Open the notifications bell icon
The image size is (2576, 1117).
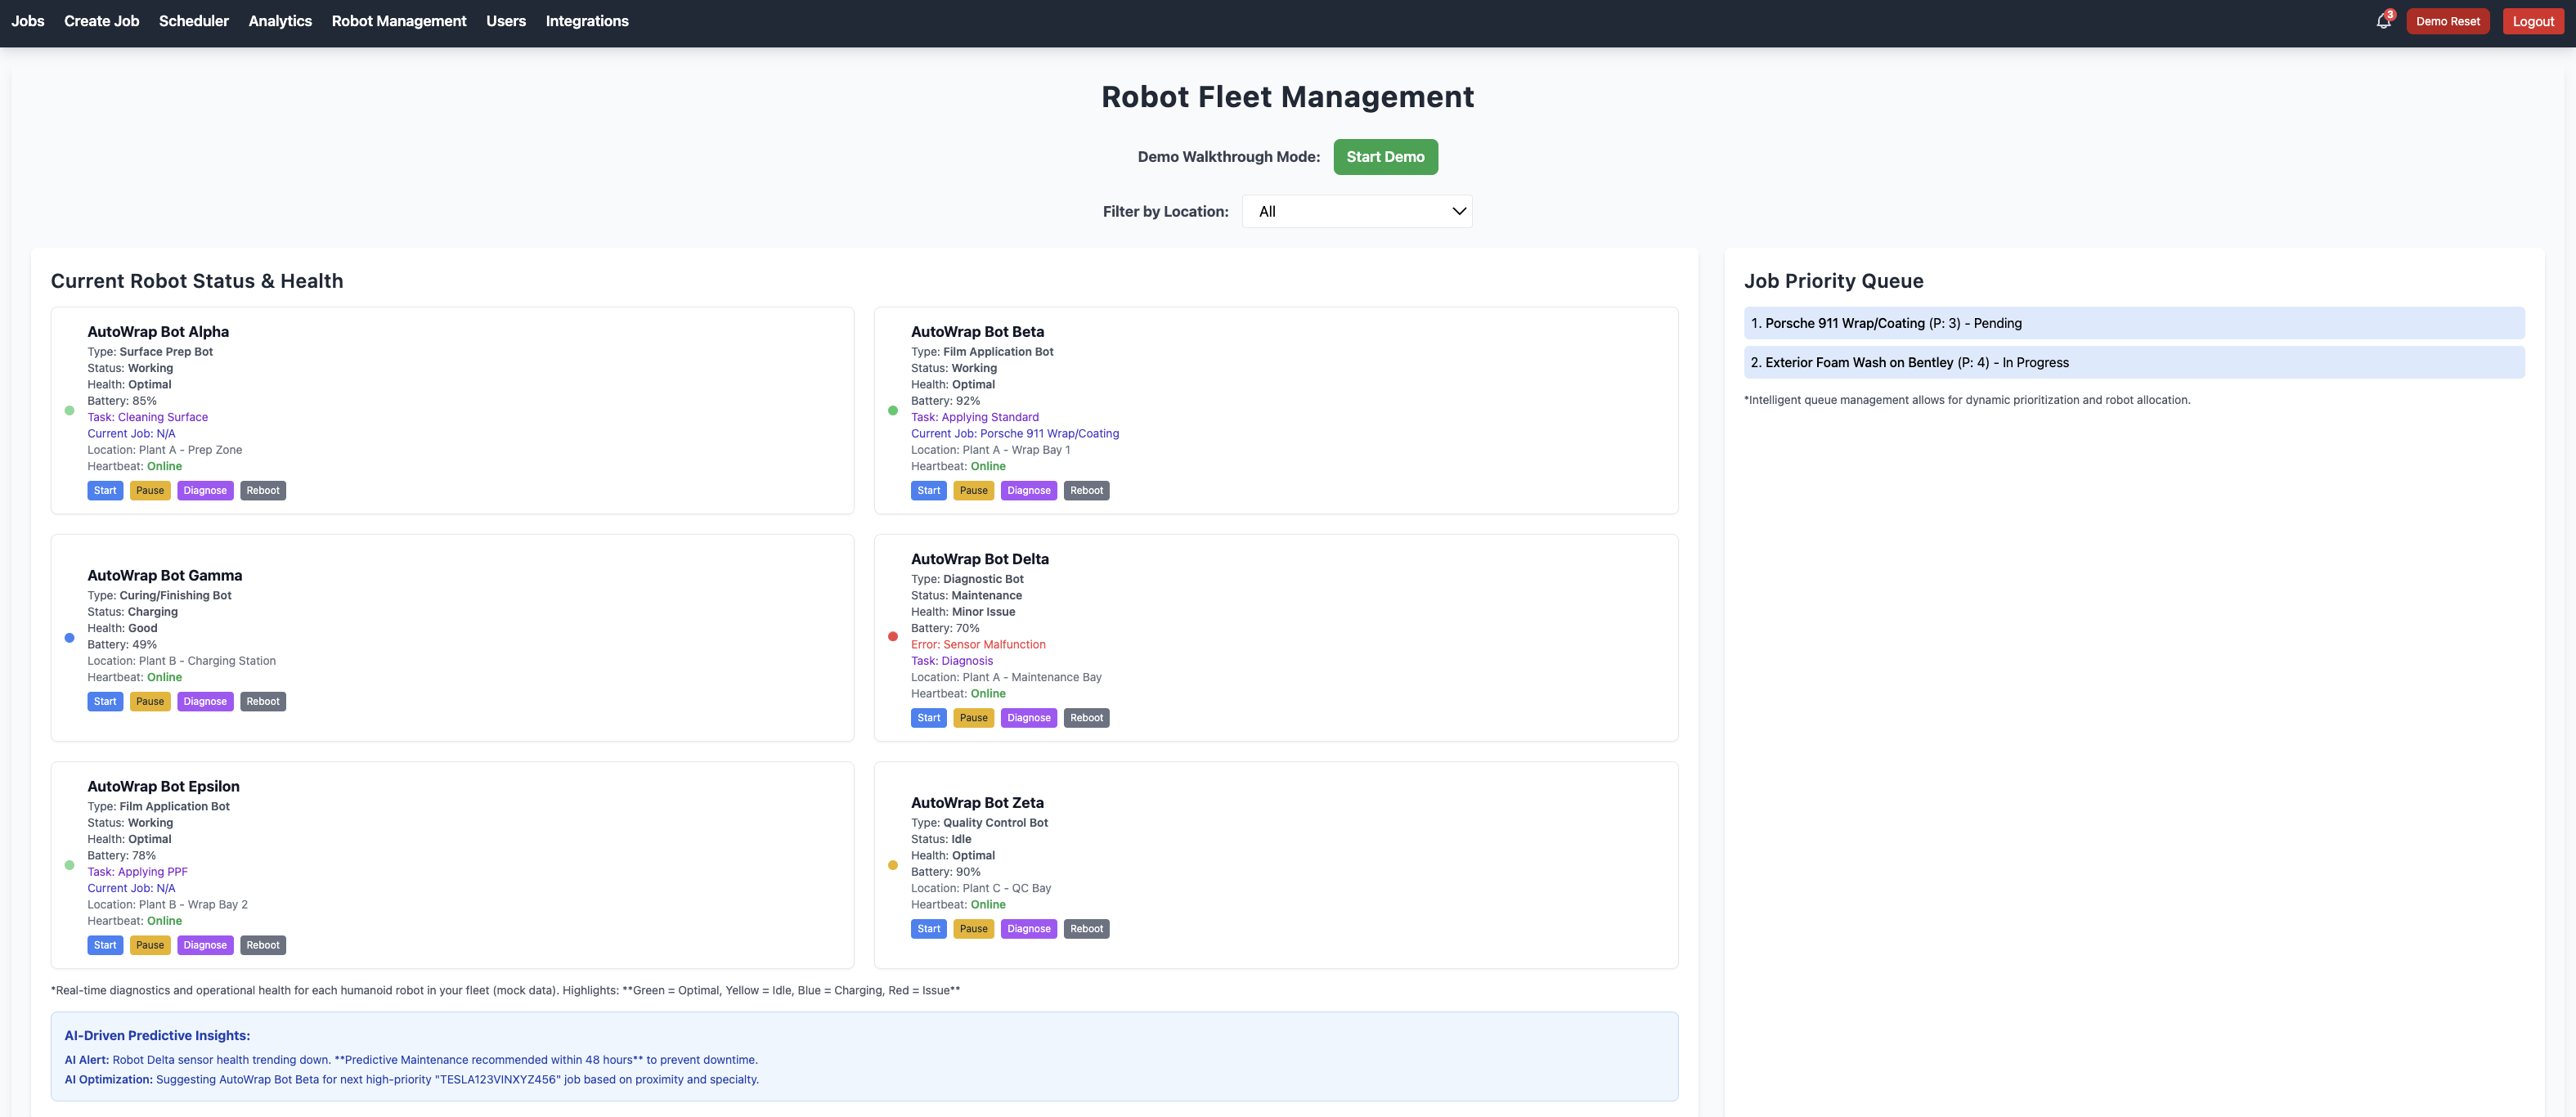coord(2383,21)
